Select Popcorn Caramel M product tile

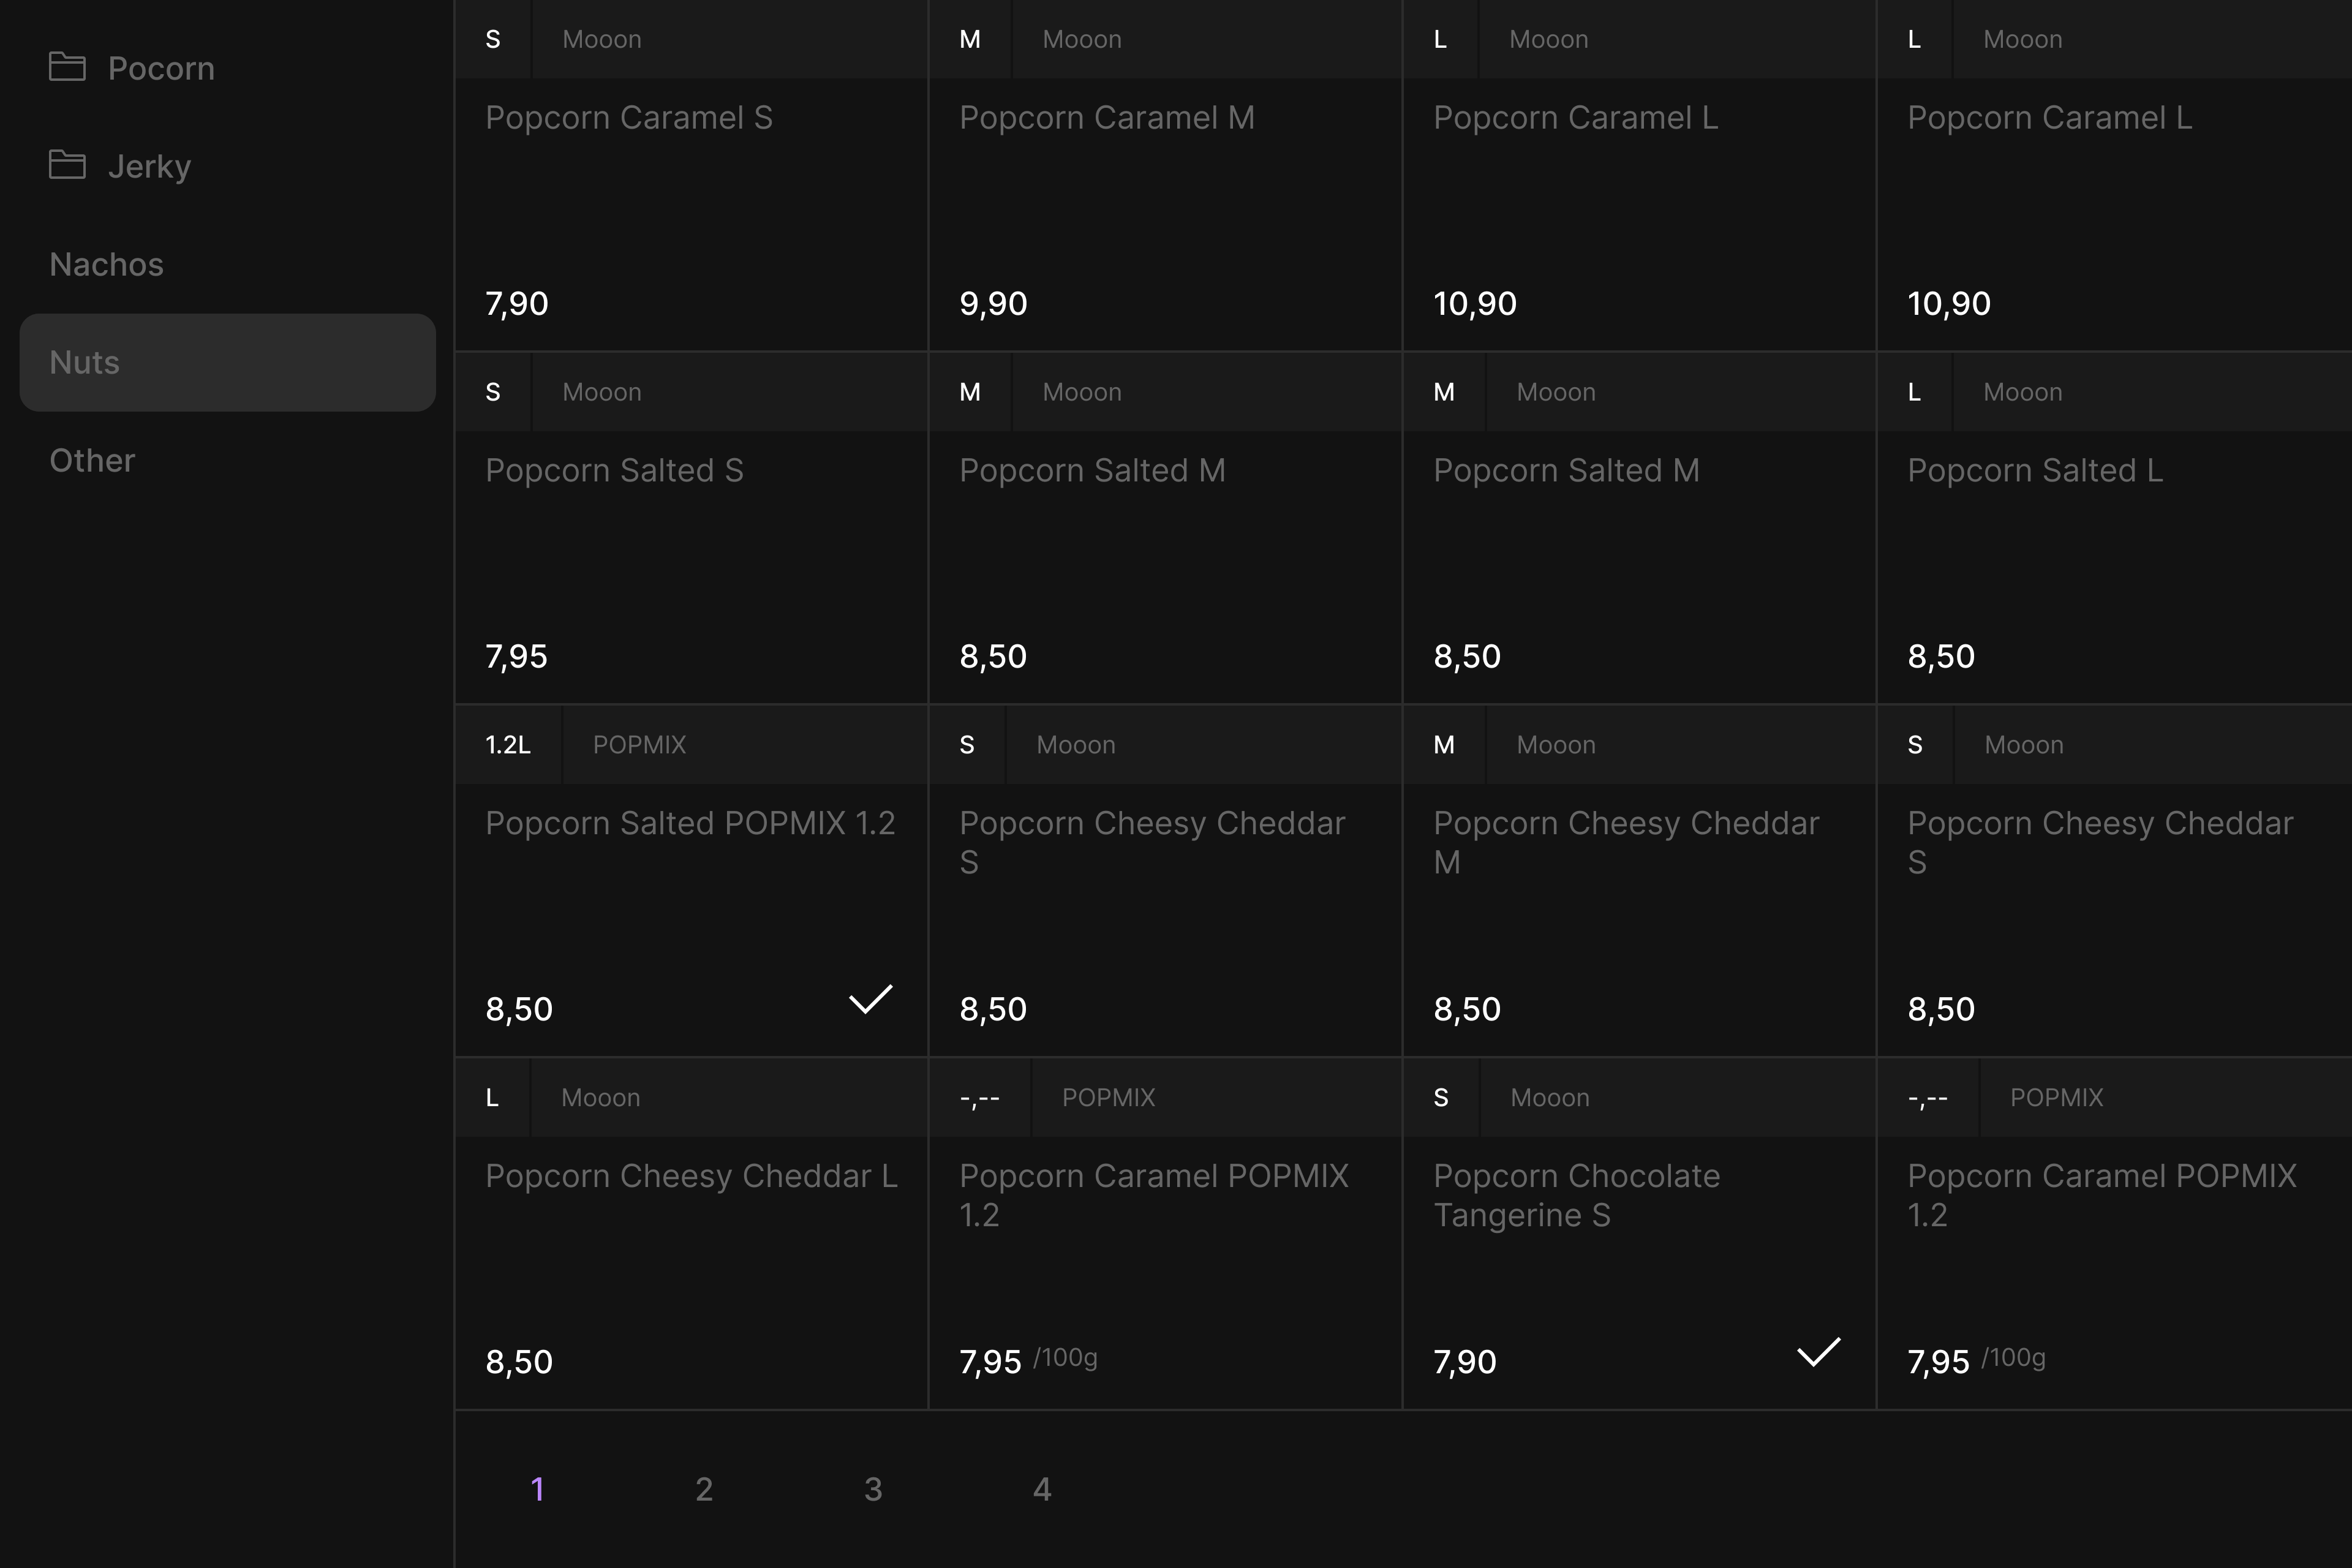1164,200
